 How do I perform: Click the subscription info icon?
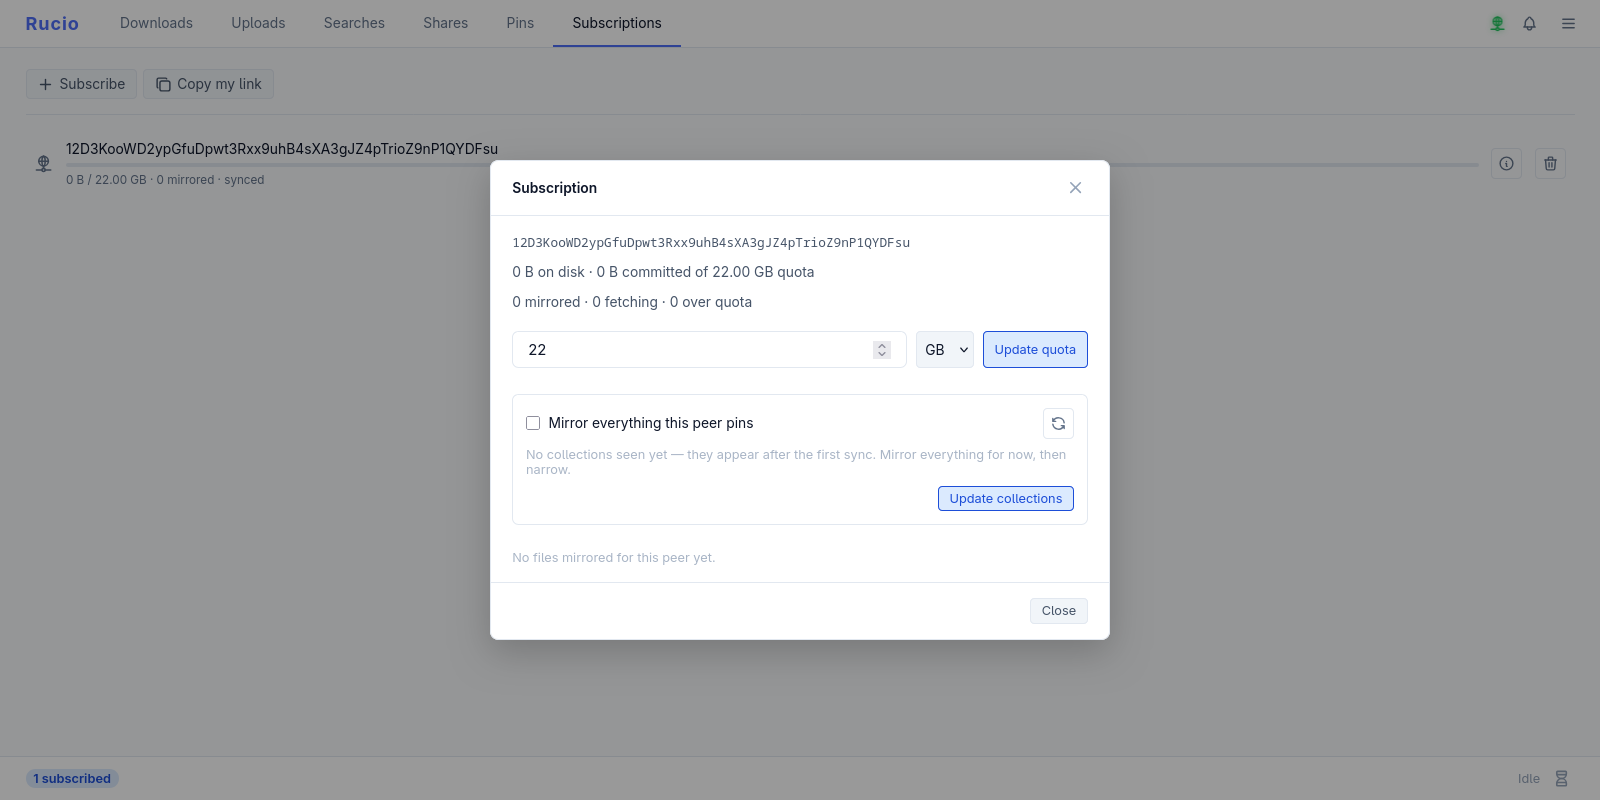click(x=1506, y=163)
